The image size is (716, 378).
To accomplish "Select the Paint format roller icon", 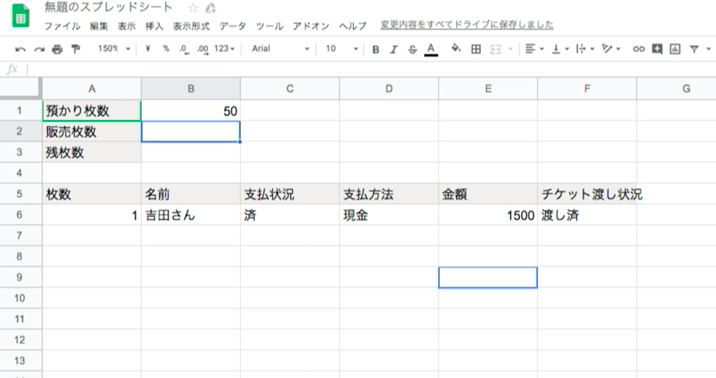I will pos(76,49).
